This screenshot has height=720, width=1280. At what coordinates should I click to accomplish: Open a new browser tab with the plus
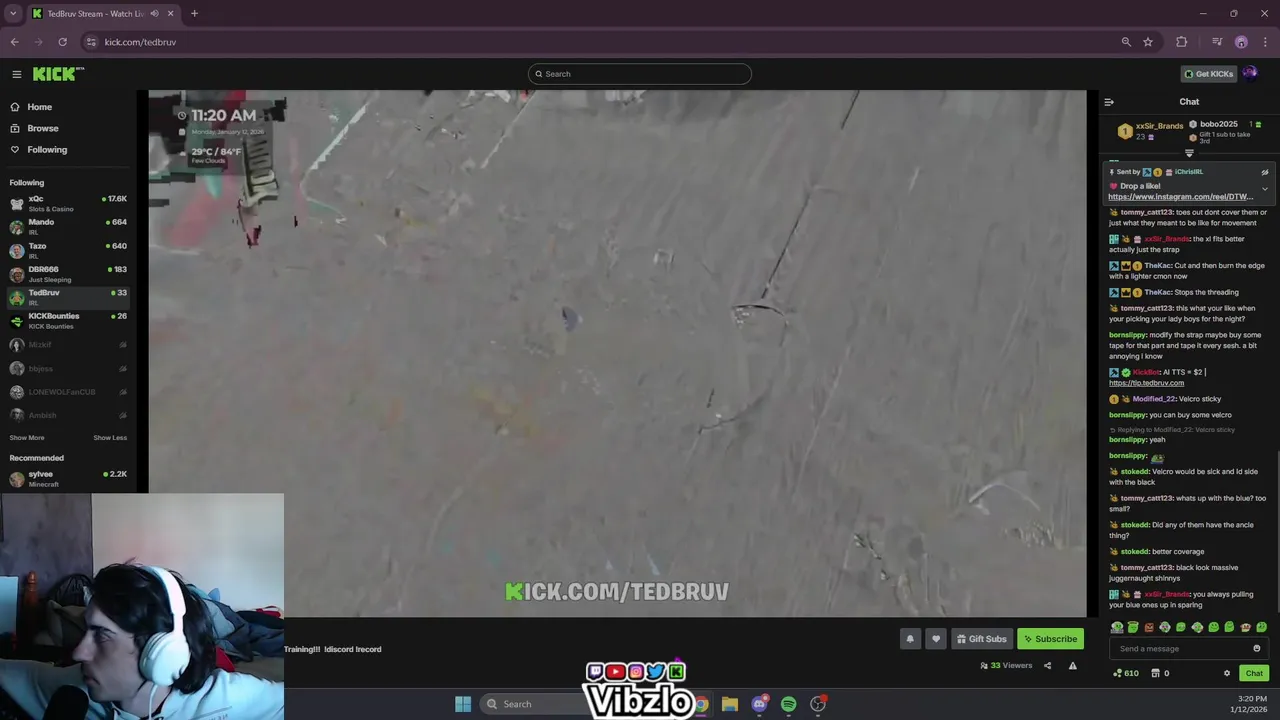[x=194, y=14]
